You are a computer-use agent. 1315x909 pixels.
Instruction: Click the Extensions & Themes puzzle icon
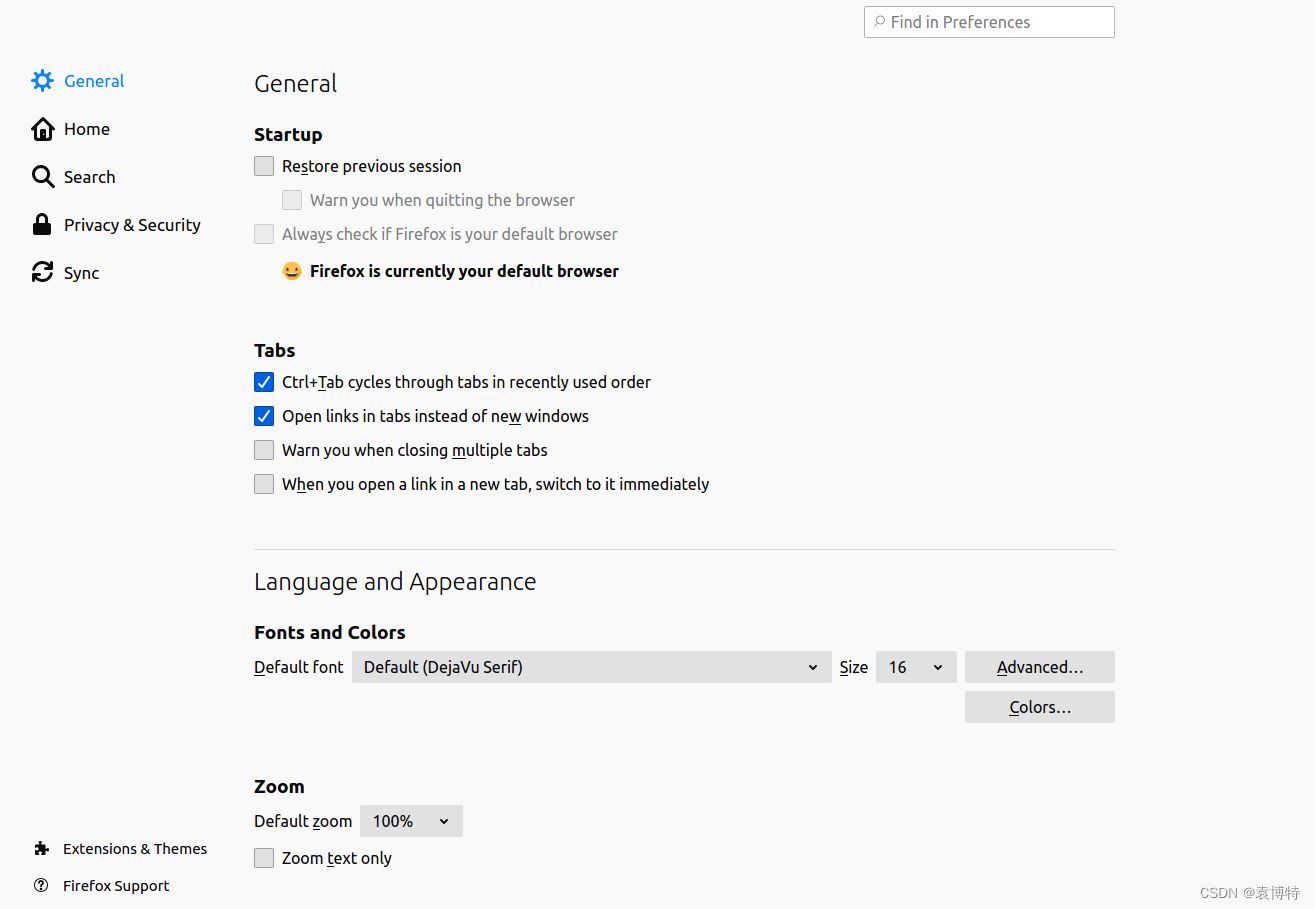41,849
